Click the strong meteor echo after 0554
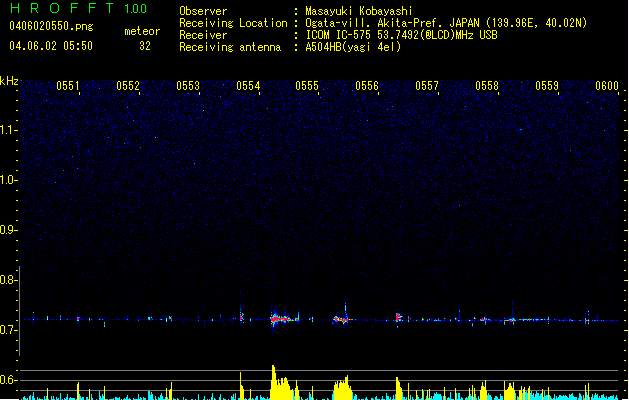This screenshot has width=629, height=400. click(282, 319)
